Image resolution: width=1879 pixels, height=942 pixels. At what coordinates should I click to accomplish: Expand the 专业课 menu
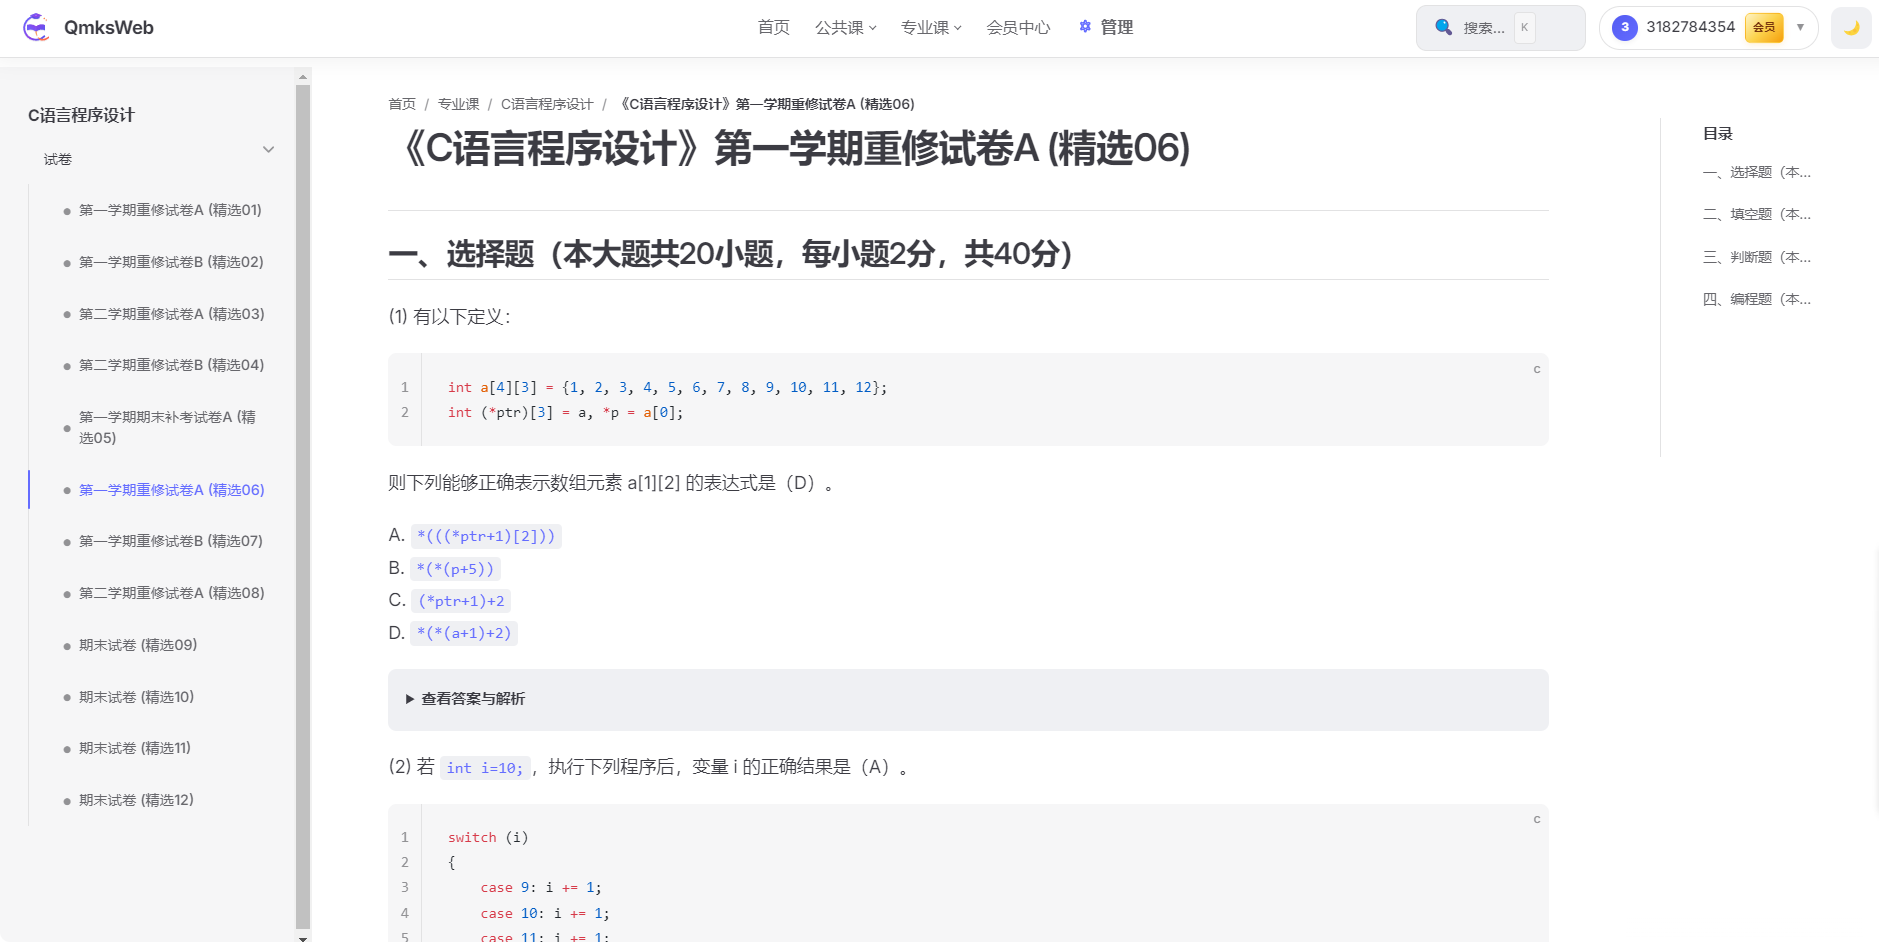932,28
